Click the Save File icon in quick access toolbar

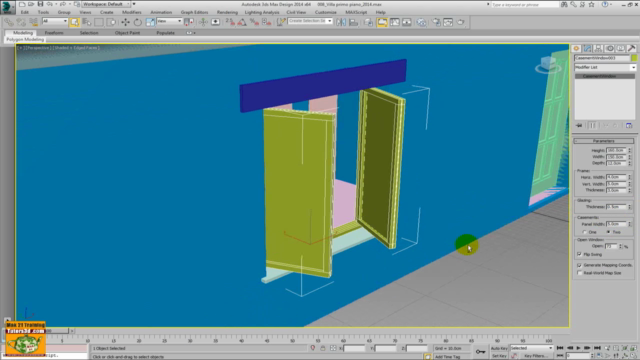40,4
